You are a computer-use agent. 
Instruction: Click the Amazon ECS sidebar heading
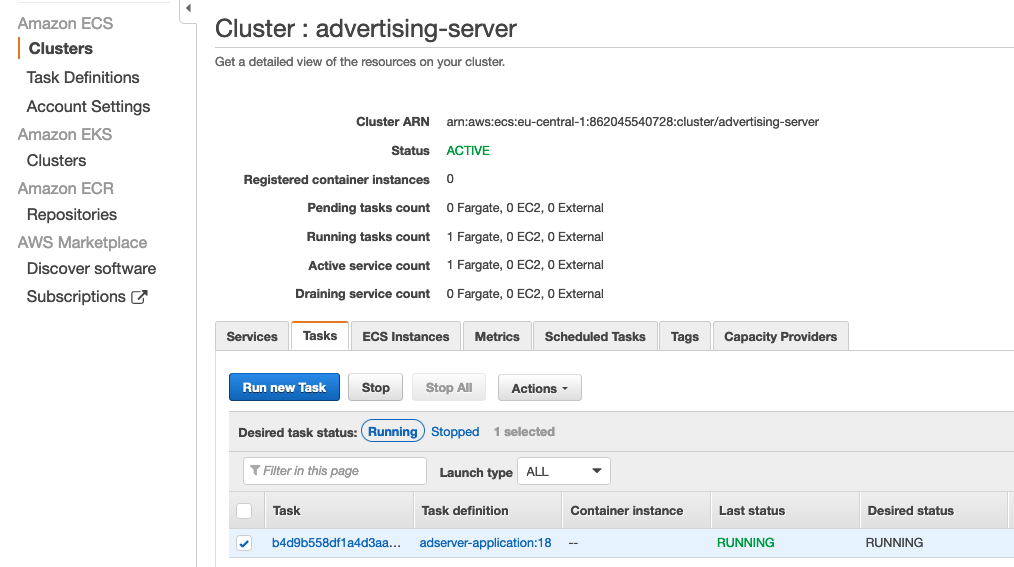pos(65,23)
